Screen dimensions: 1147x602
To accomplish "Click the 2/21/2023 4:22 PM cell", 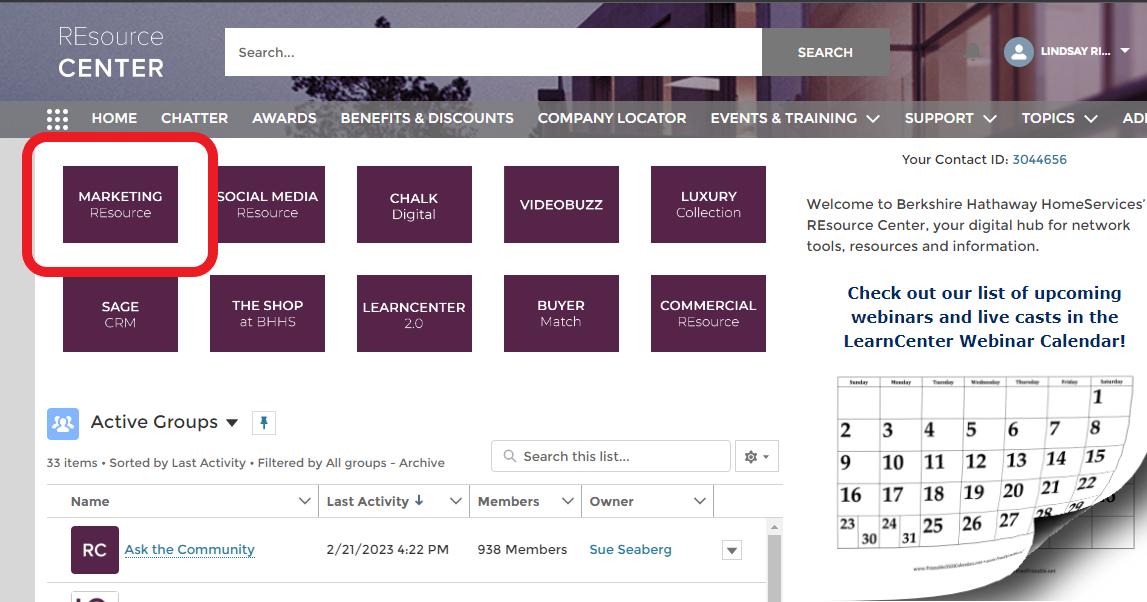I will point(388,549).
